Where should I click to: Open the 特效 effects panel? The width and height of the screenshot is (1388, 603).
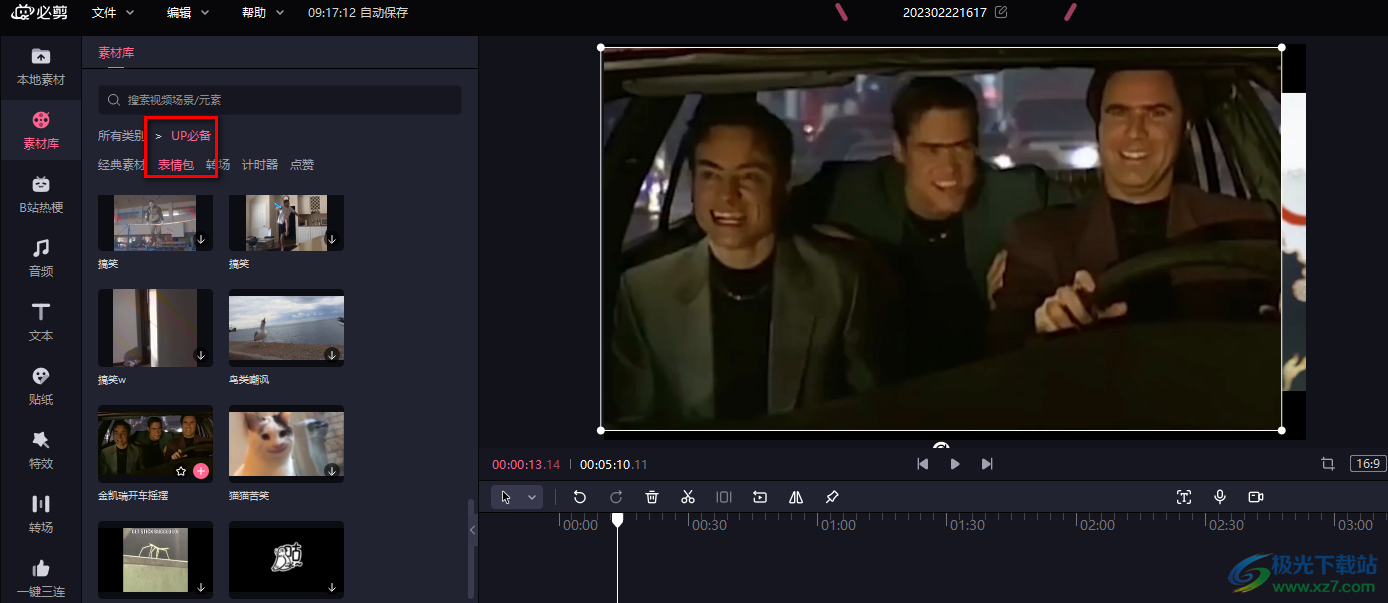click(41, 450)
